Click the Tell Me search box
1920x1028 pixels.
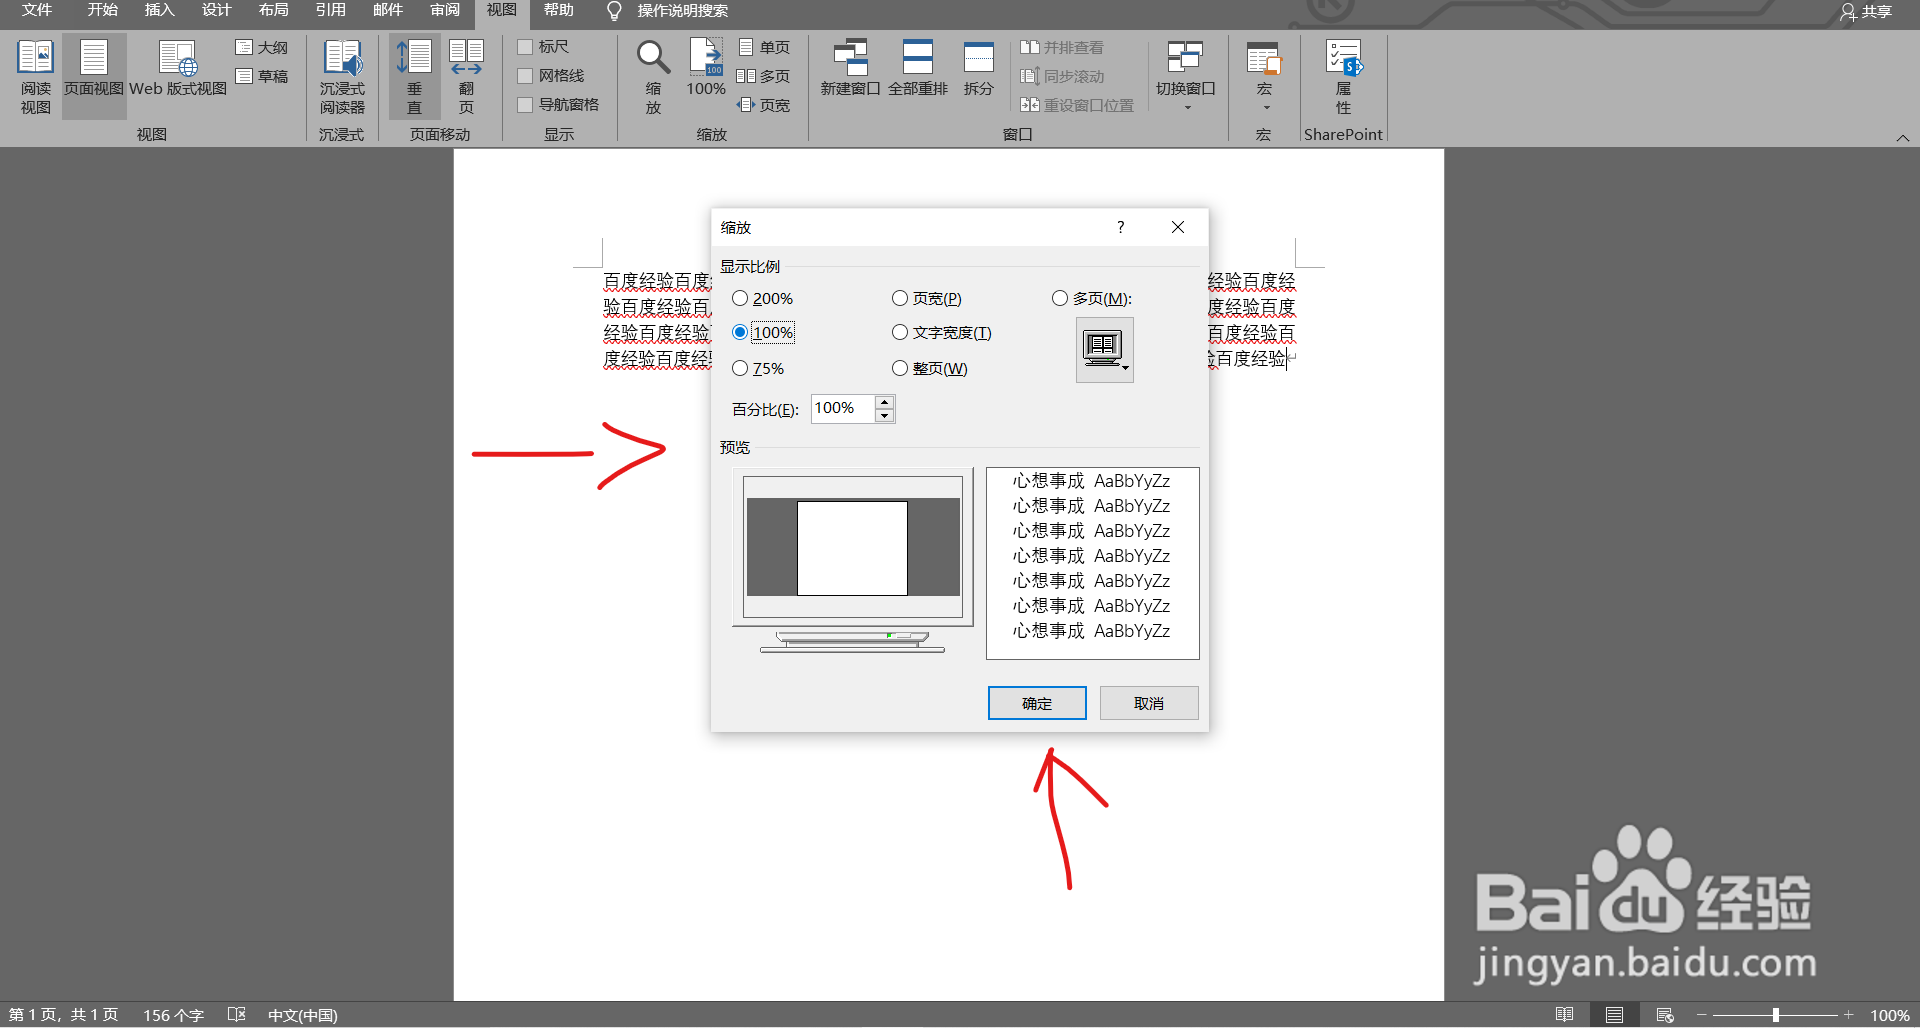(x=683, y=11)
